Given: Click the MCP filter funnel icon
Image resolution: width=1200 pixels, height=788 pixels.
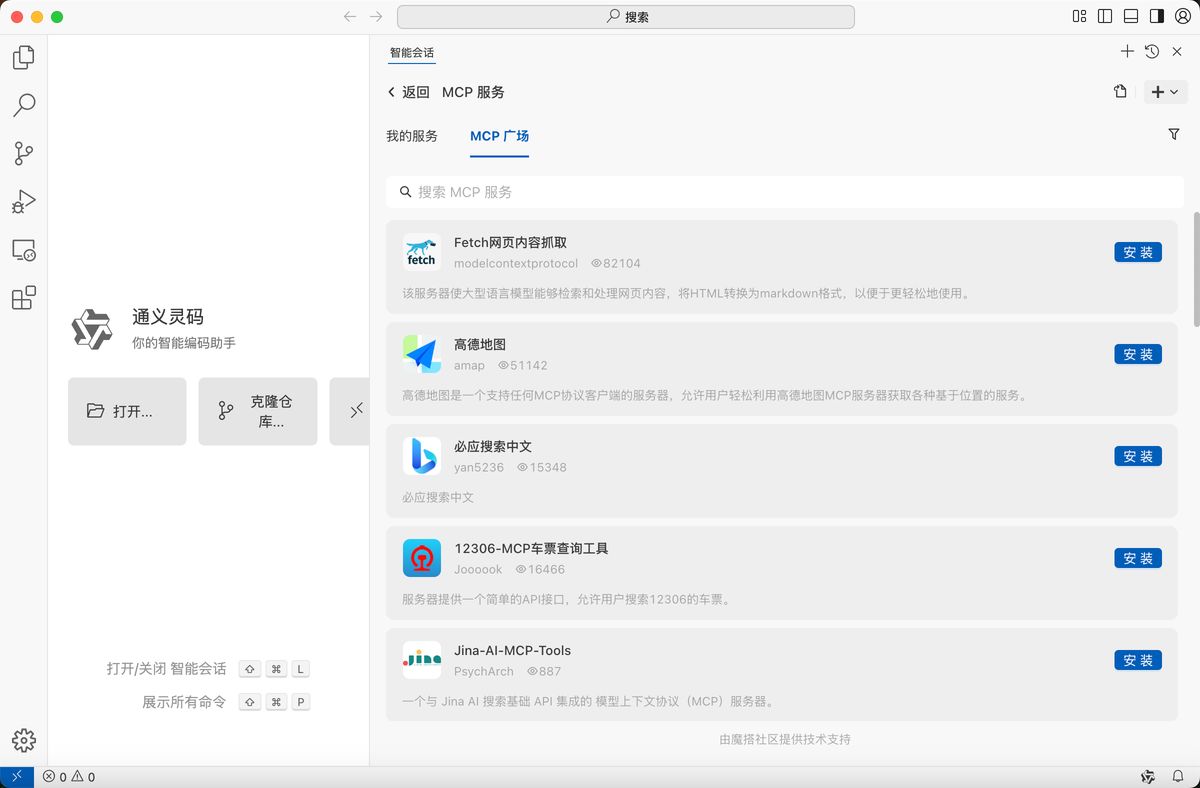Looking at the screenshot, I should click(1174, 134).
